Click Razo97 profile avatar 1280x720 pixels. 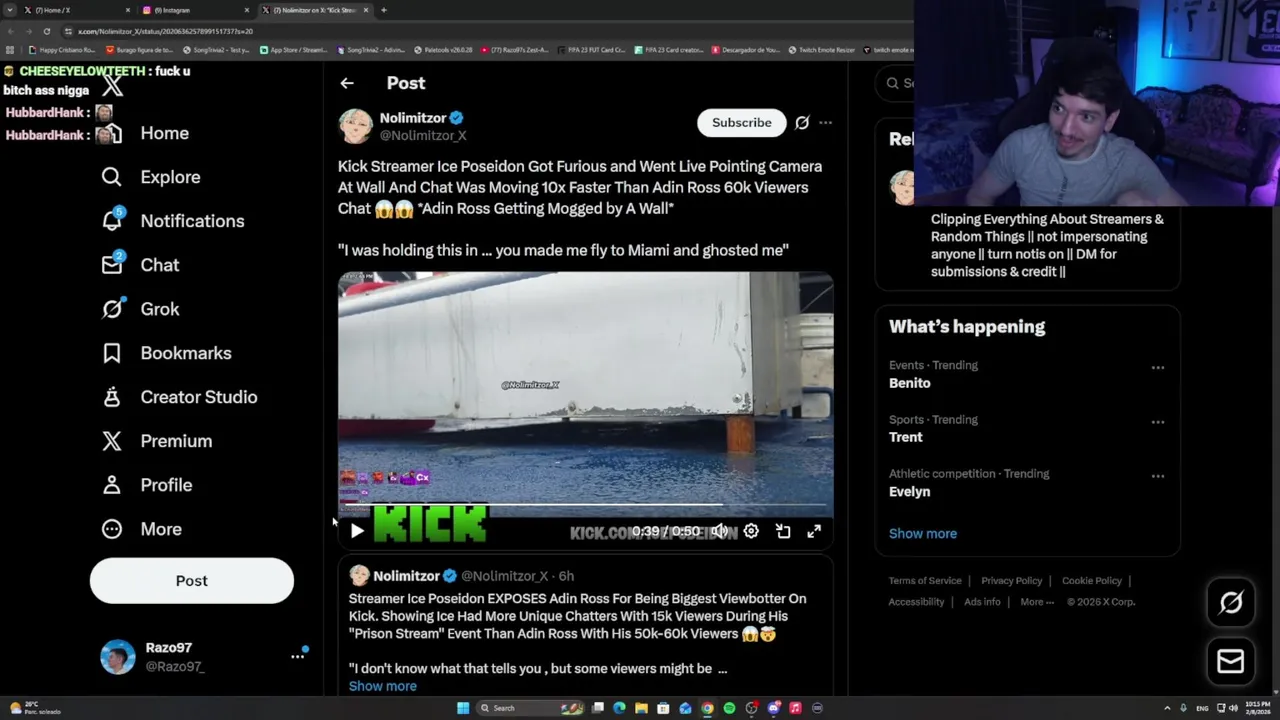point(118,657)
